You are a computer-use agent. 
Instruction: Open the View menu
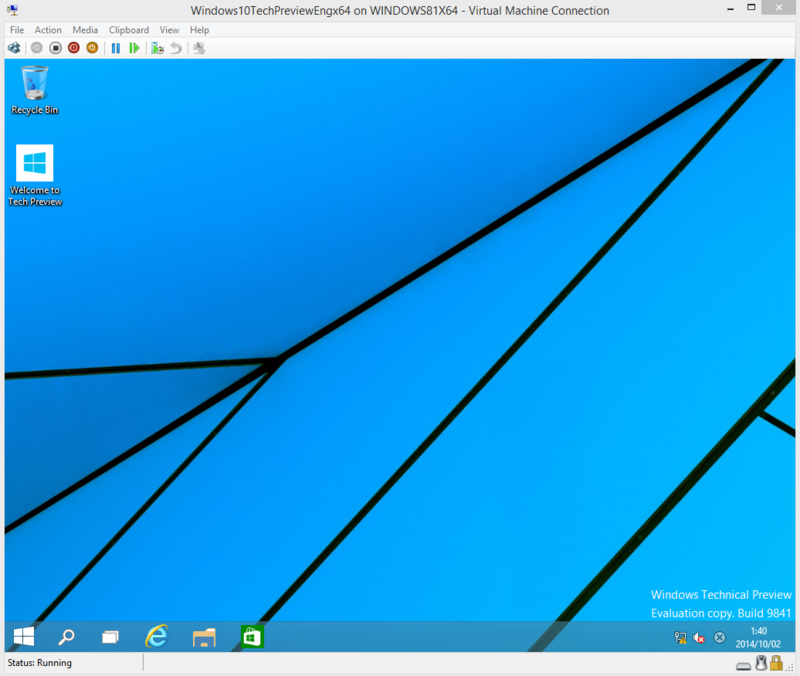pyautogui.click(x=169, y=30)
